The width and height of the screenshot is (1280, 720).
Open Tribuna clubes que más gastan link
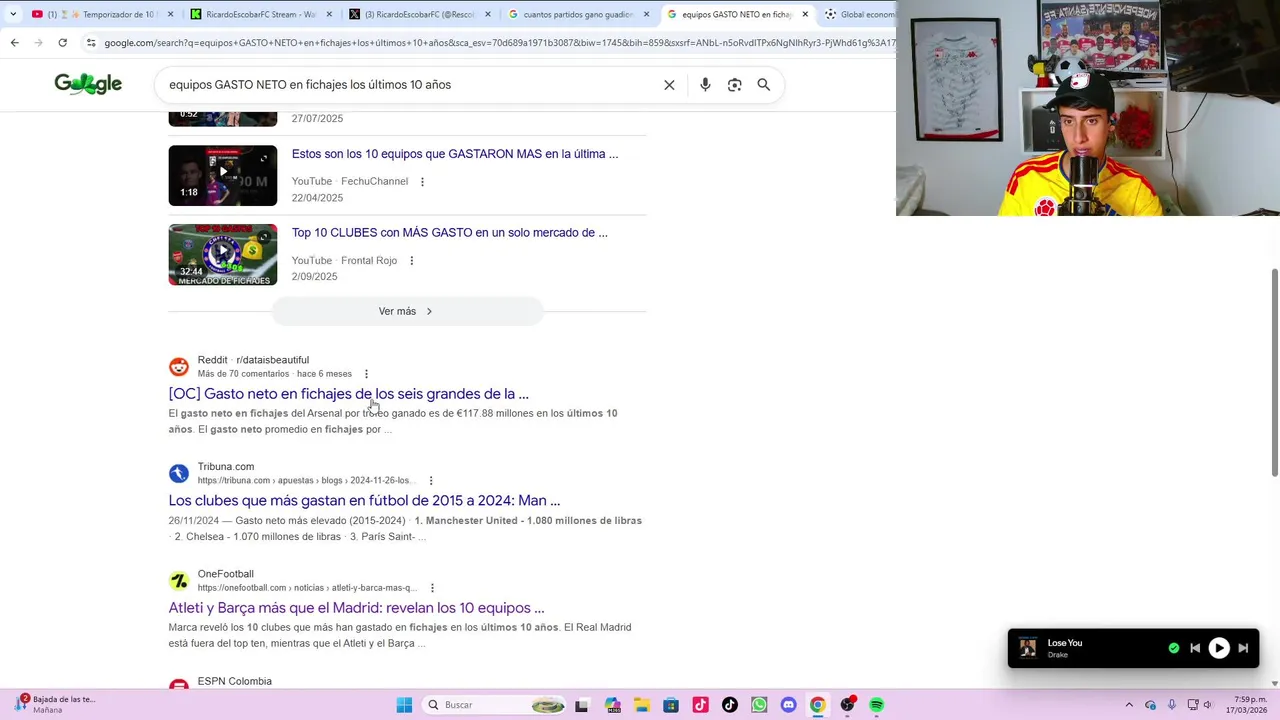[x=364, y=501]
